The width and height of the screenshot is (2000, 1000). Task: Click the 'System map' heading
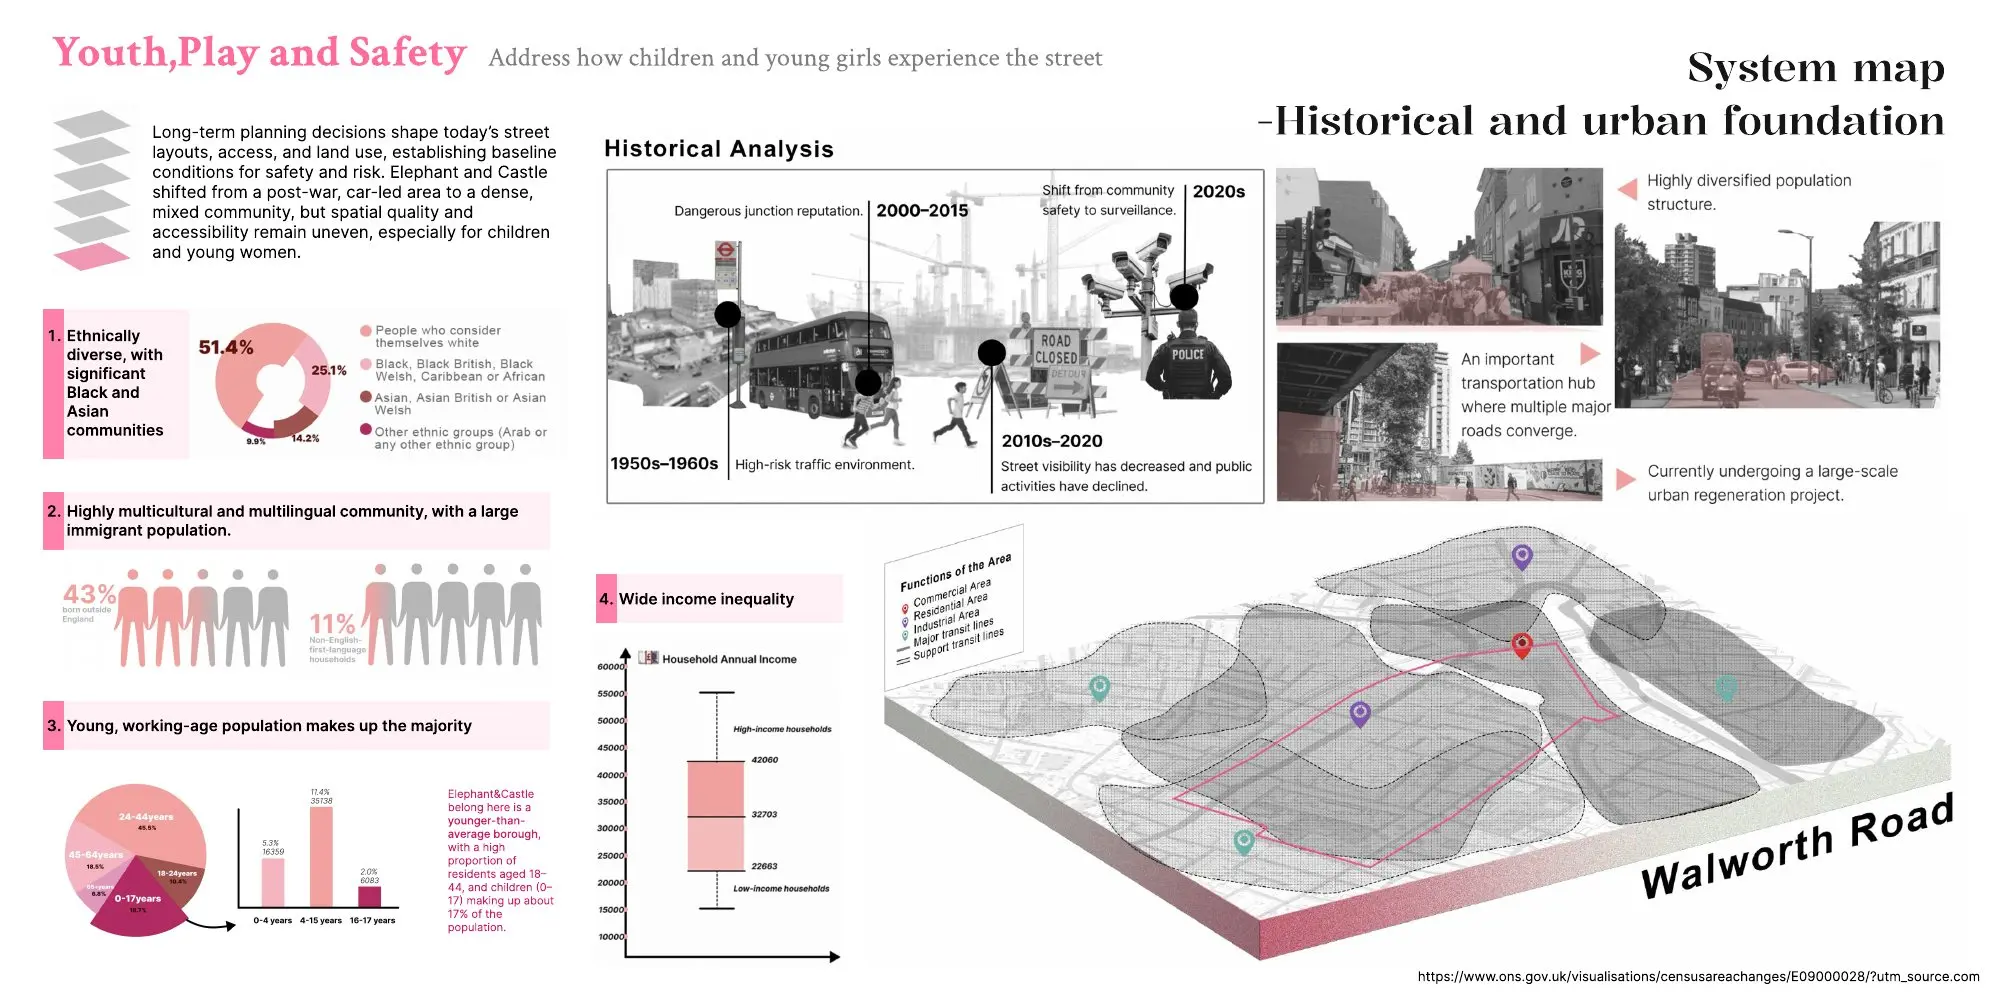click(x=1816, y=68)
